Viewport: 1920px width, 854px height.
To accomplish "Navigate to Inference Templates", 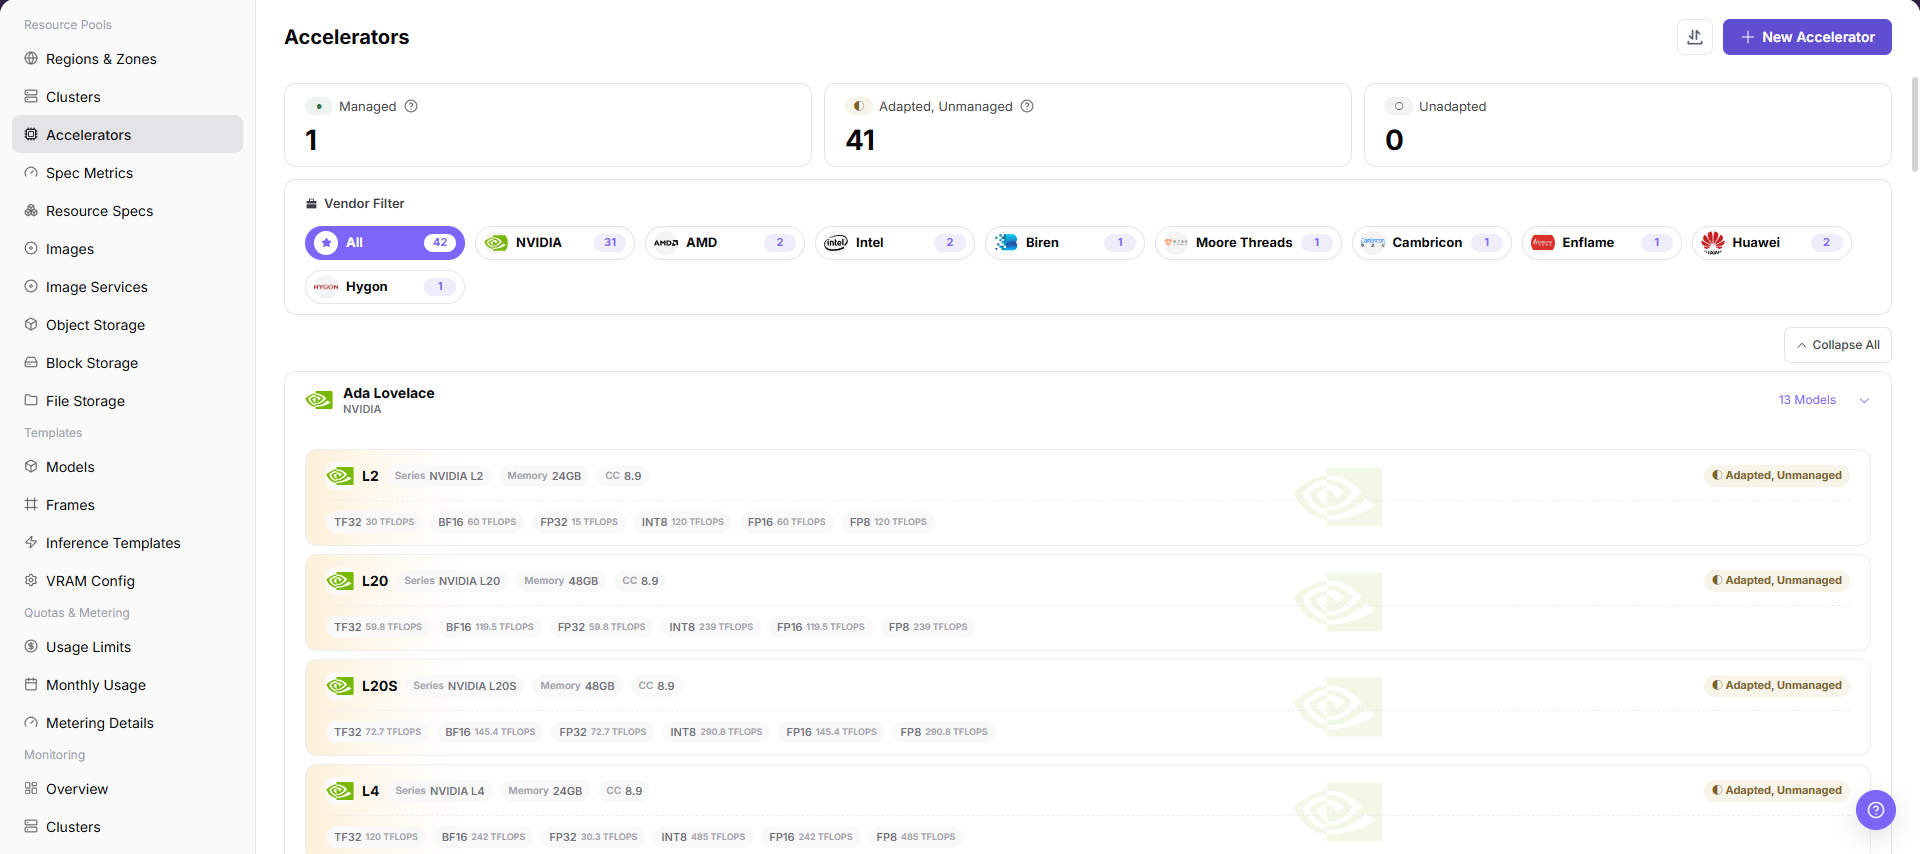I will [127, 542].
